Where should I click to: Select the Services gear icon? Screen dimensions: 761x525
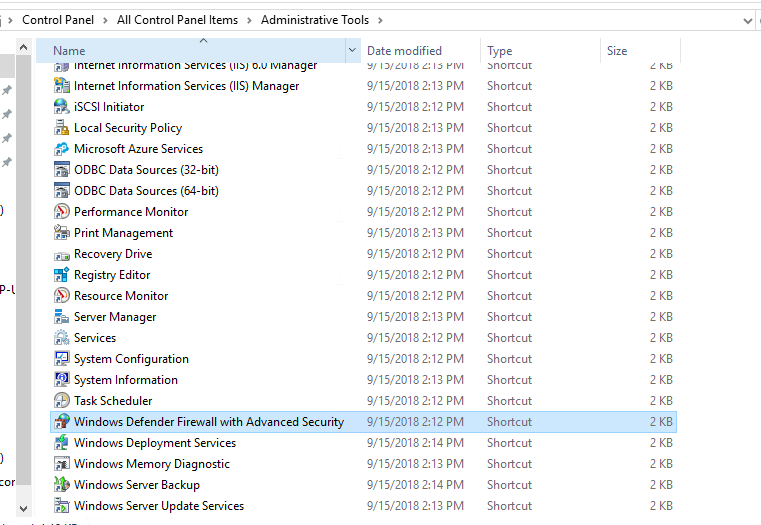pyautogui.click(x=62, y=338)
